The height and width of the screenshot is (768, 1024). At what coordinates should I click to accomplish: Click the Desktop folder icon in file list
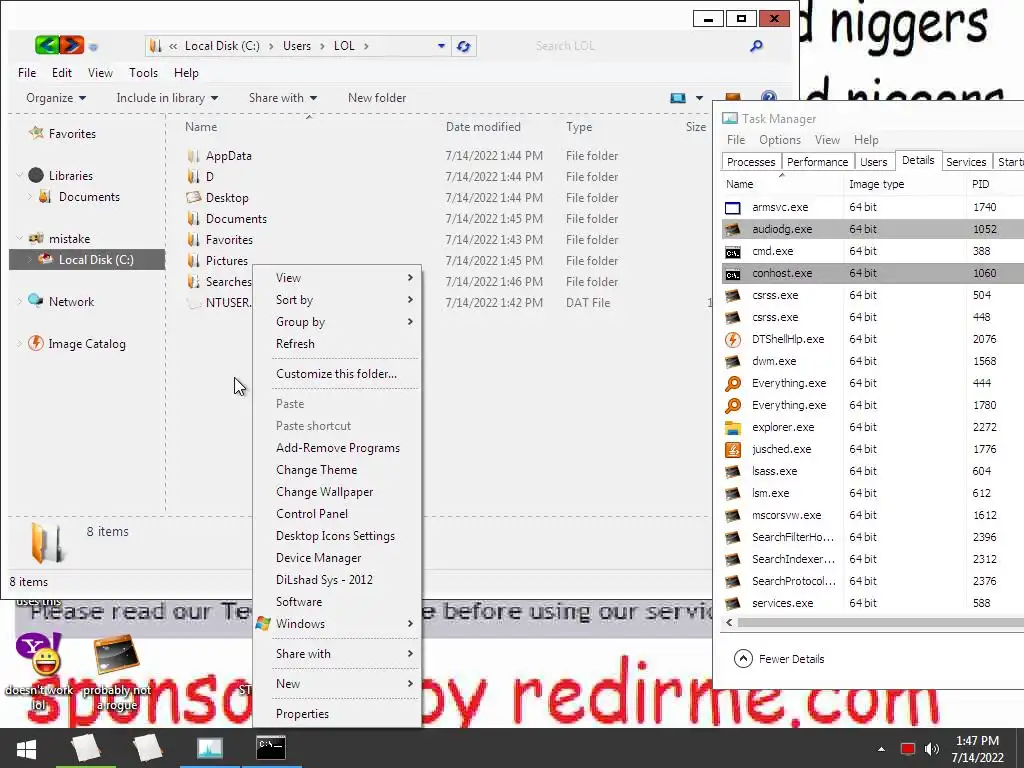(x=193, y=198)
